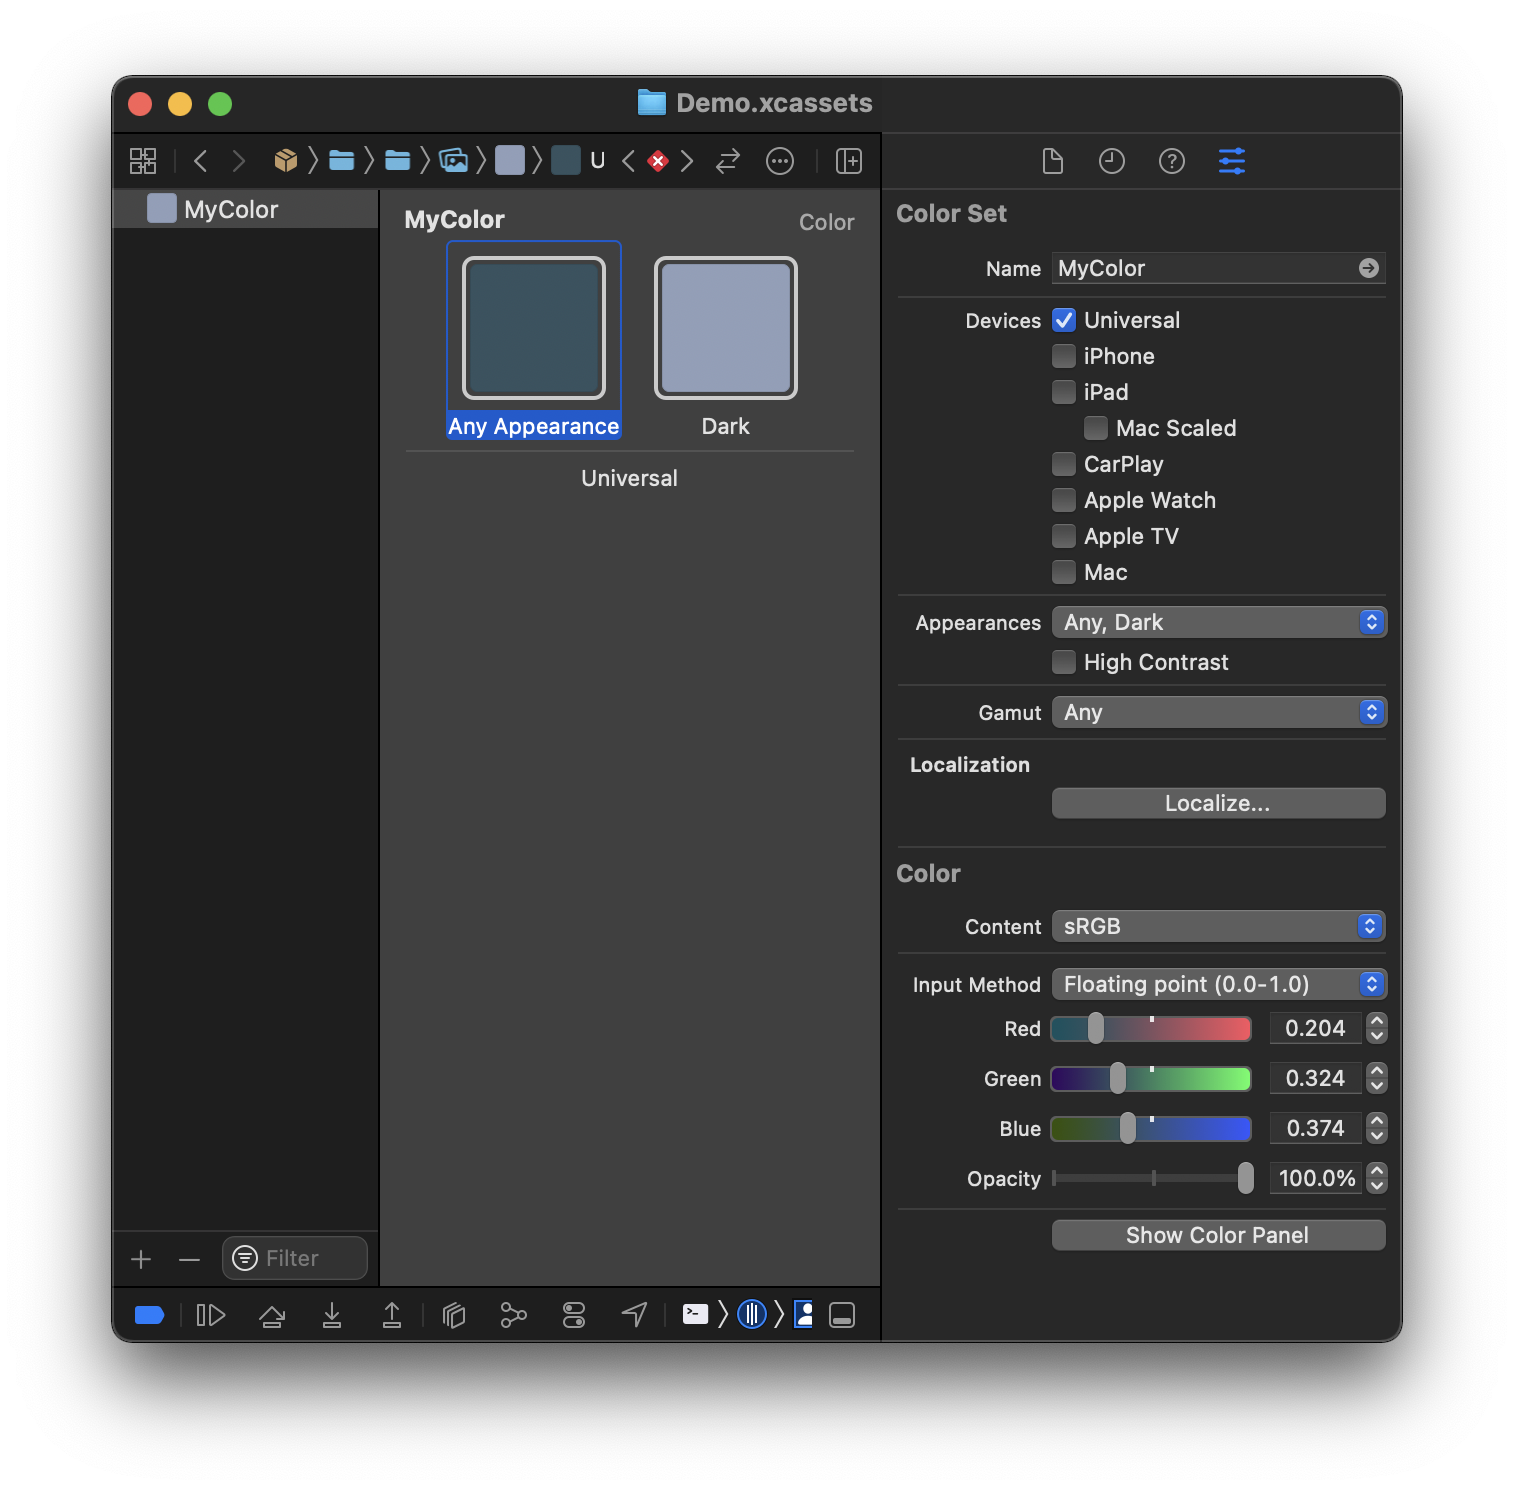The image size is (1514, 1490).
Task: Enable the Apple TV checkbox
Action: (x=1064, y=536)
